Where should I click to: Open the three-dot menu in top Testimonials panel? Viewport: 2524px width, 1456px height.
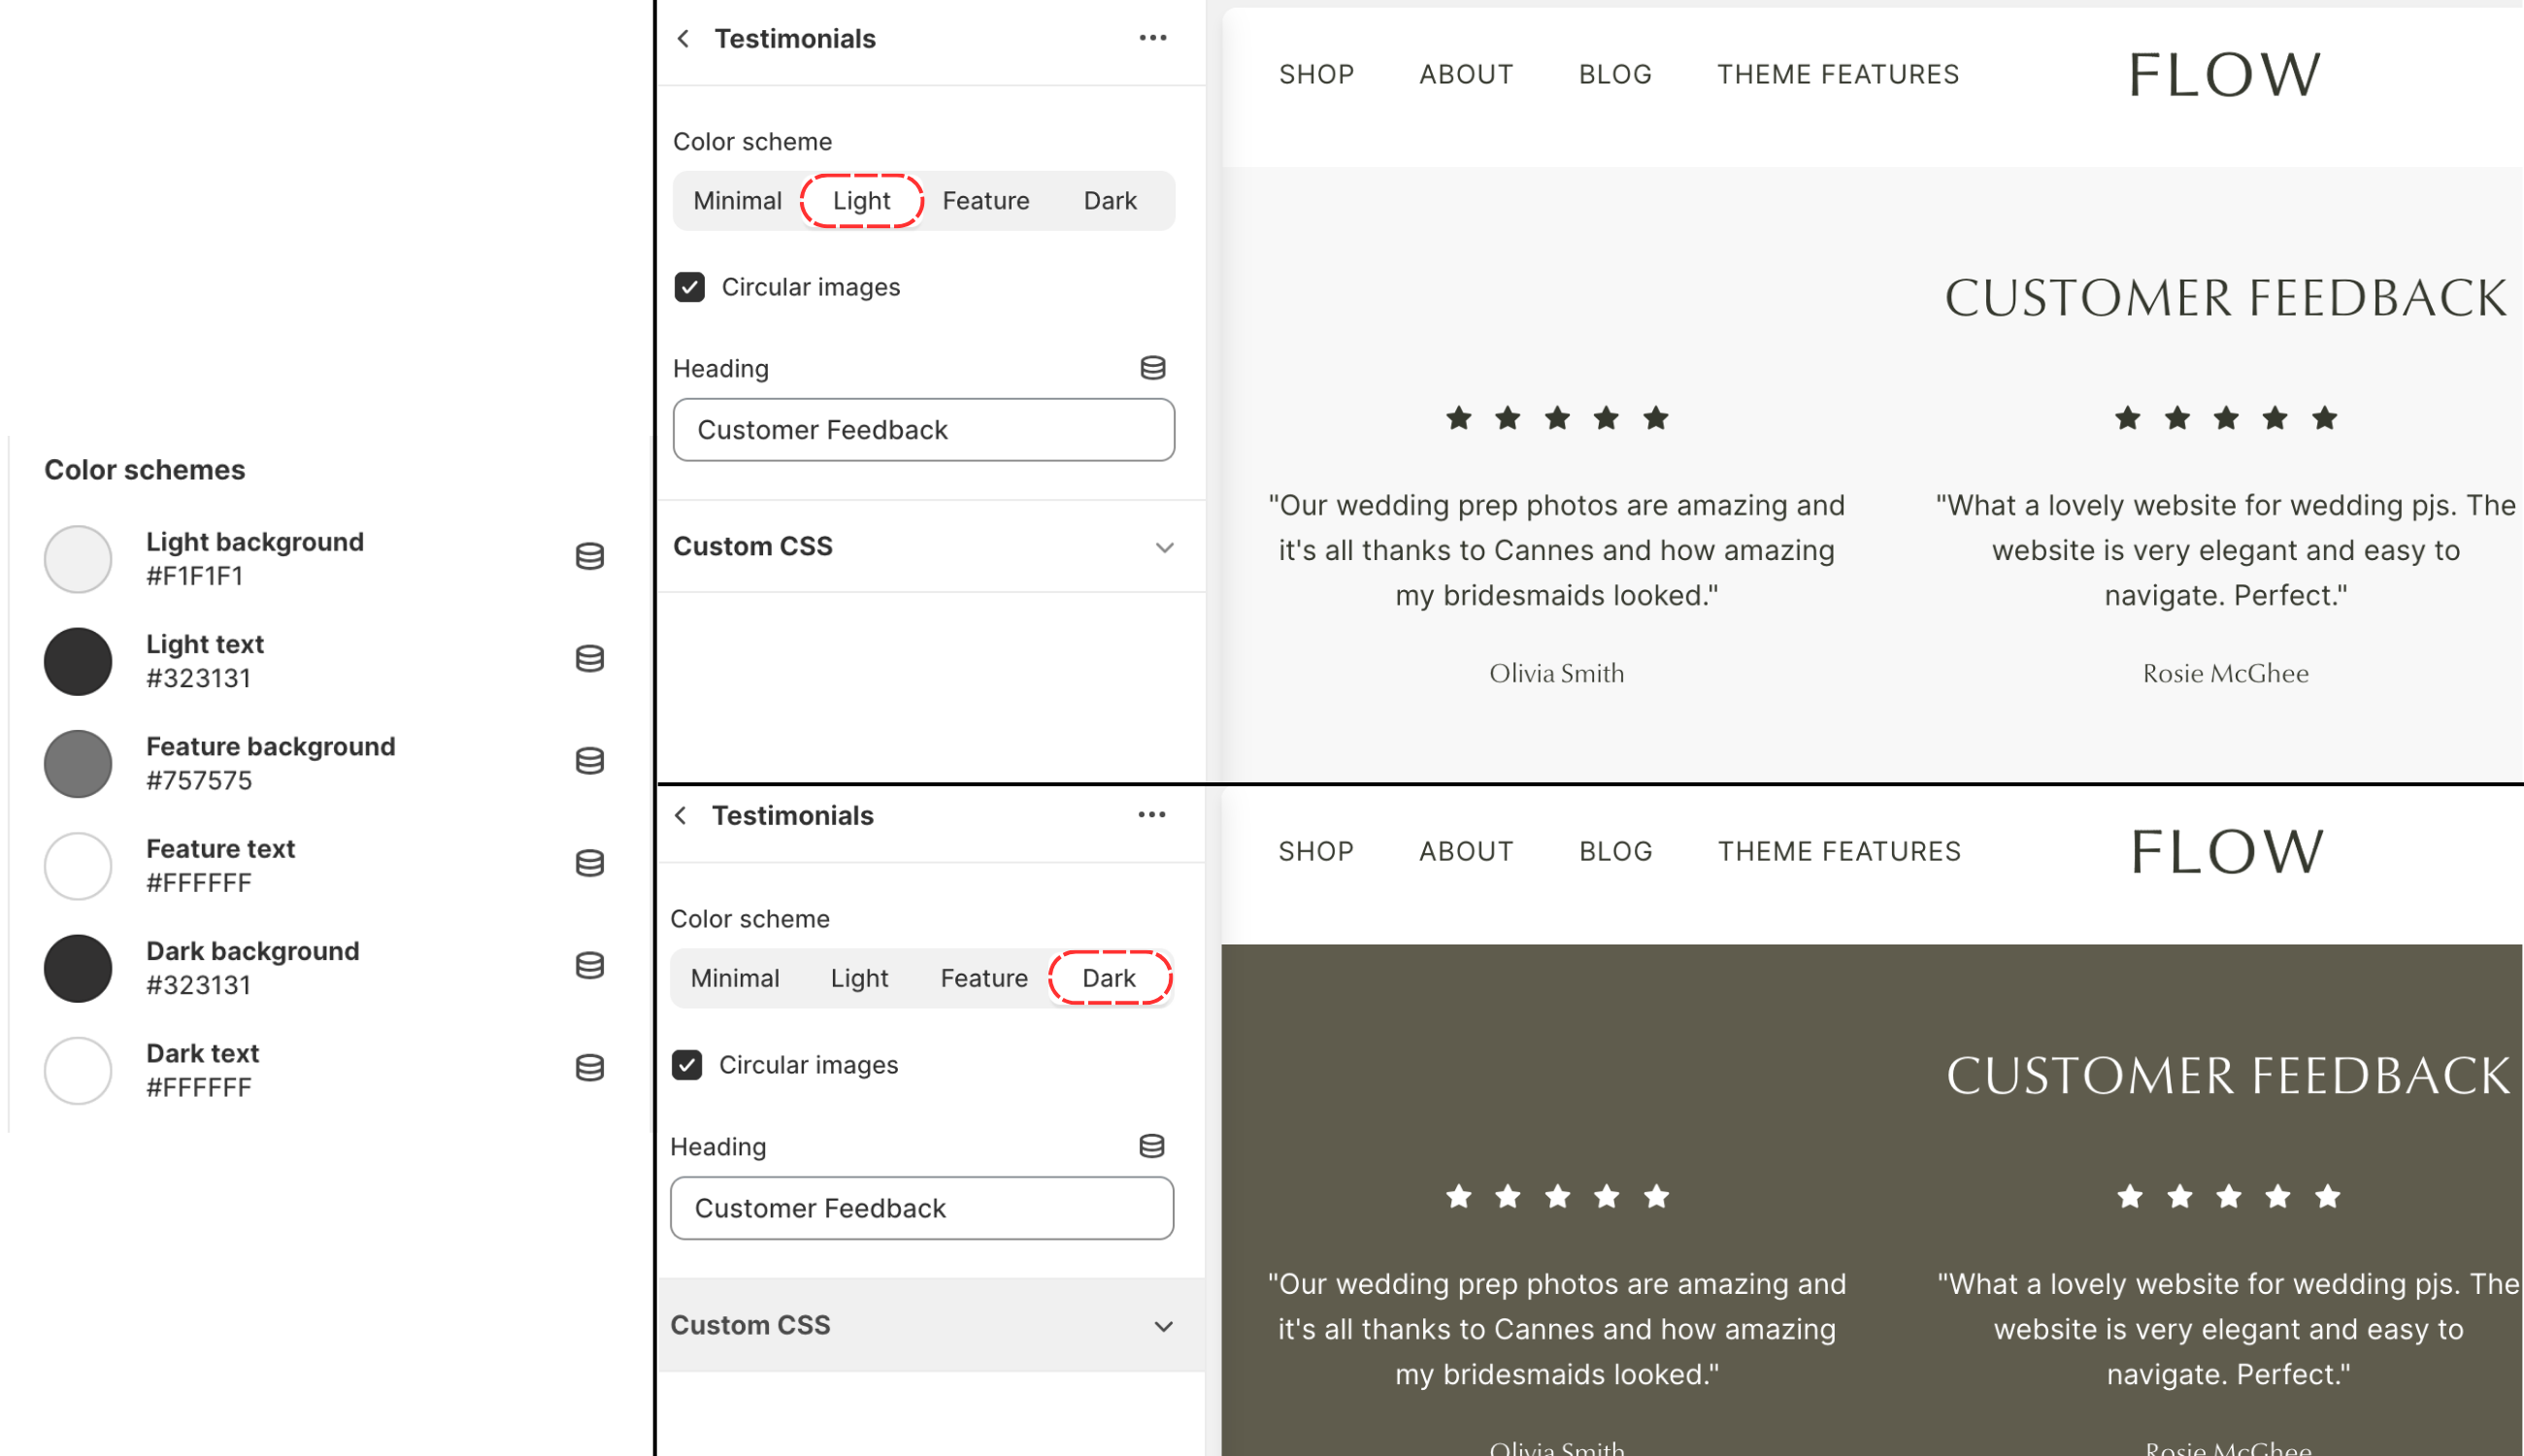point(1152,38)
